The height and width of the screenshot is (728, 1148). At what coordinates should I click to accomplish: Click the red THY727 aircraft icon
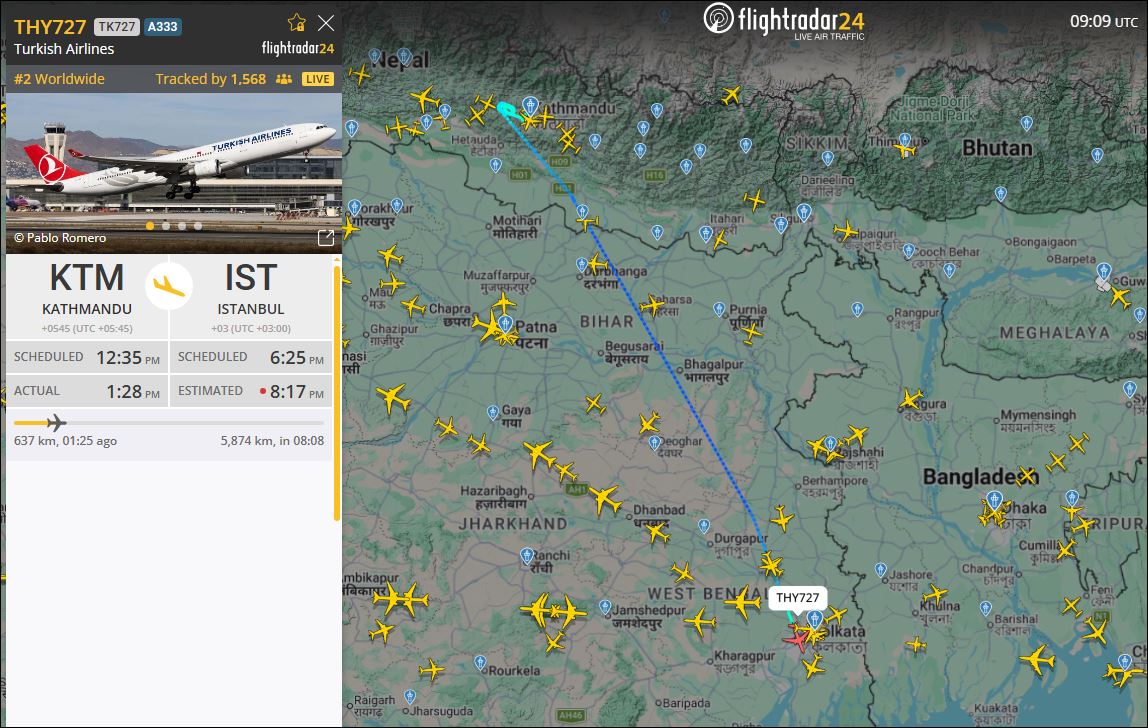tap(797, 639)
